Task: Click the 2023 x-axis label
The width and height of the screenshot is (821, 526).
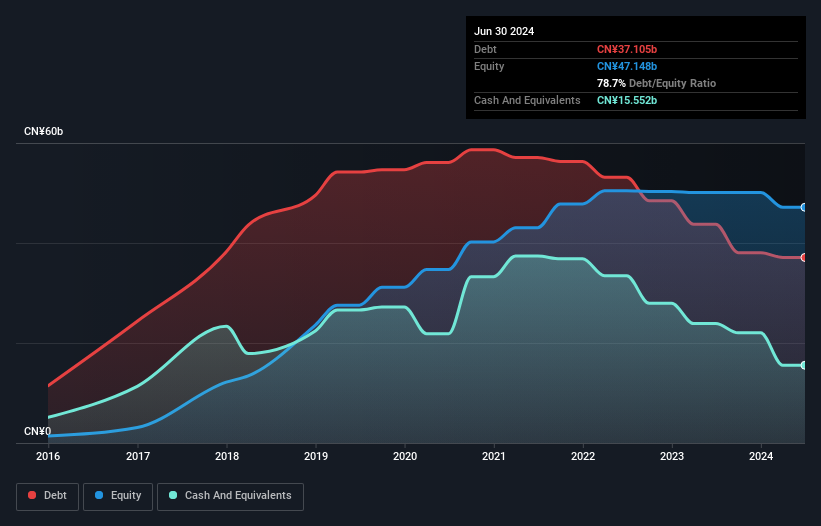Action: (672, 456)
